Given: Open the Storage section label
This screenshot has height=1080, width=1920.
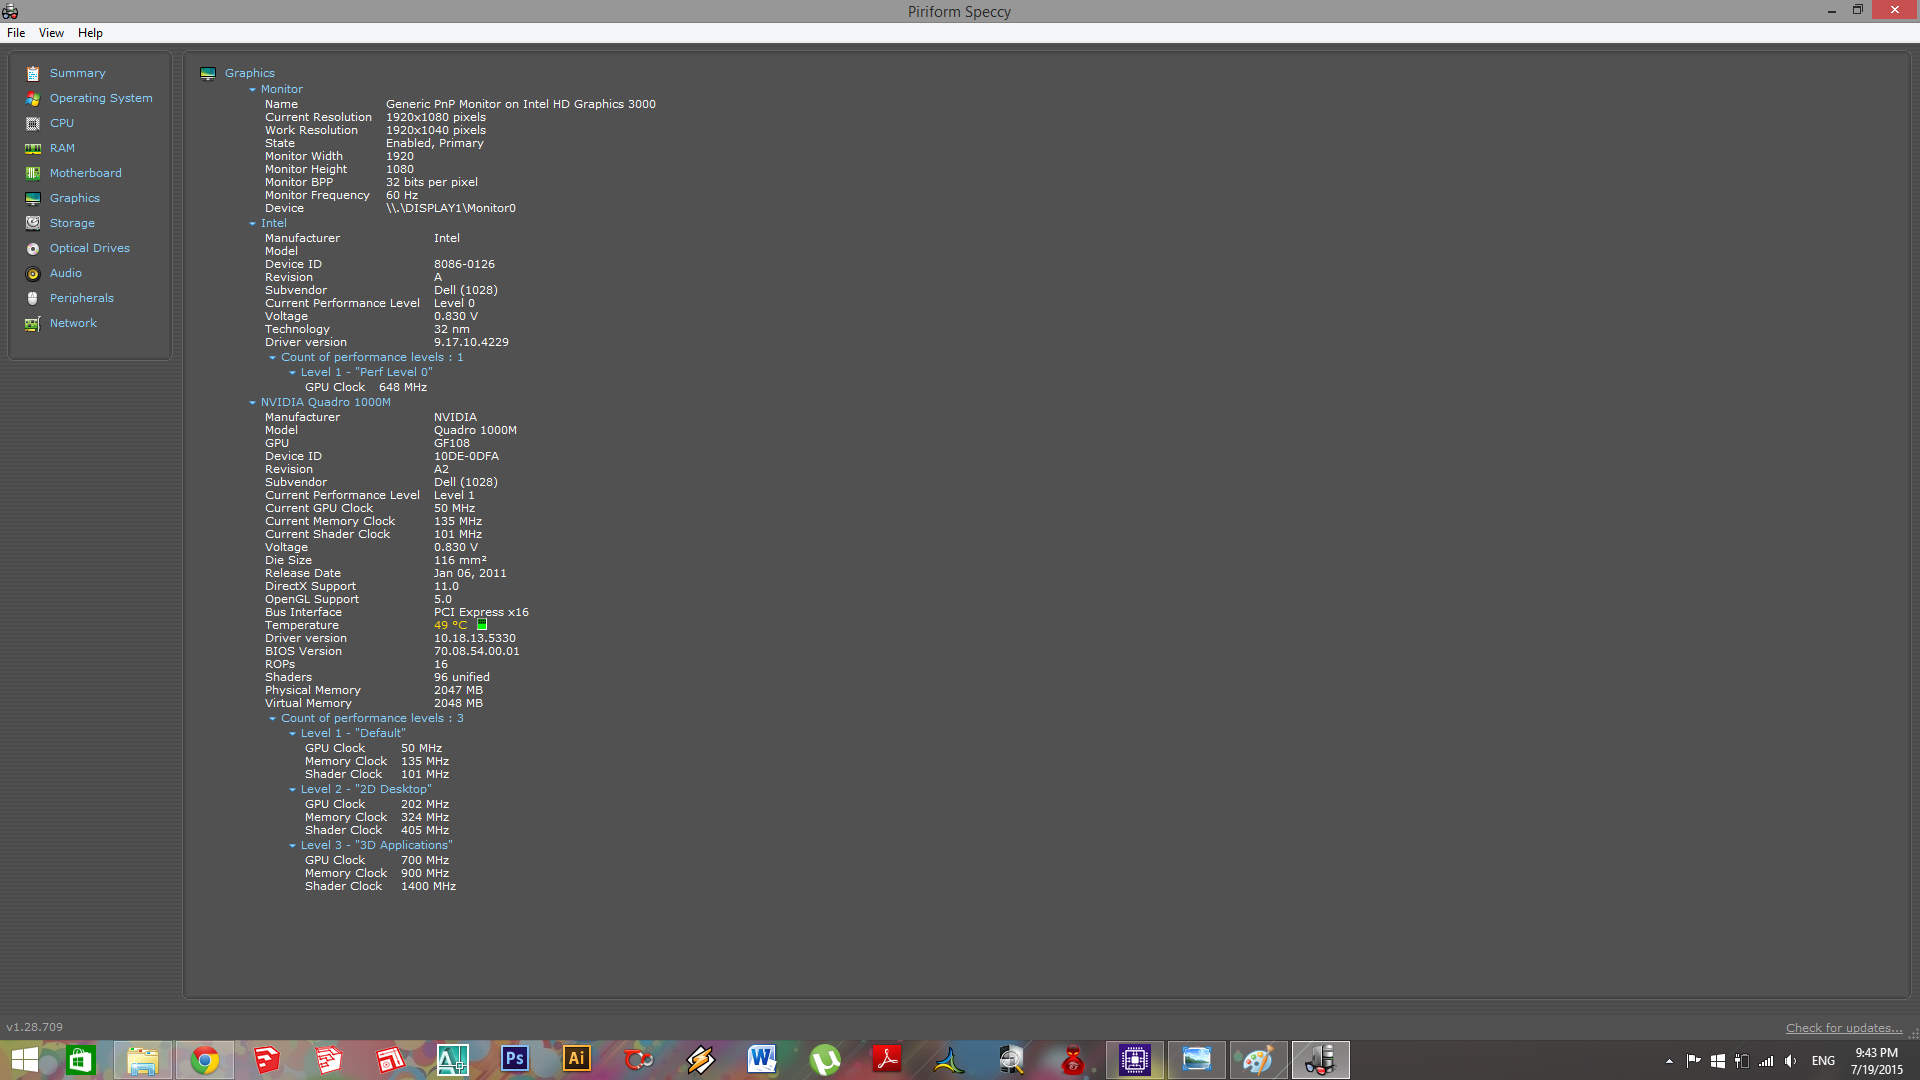Looking at the screenshot, I should (x=72, y=223).
